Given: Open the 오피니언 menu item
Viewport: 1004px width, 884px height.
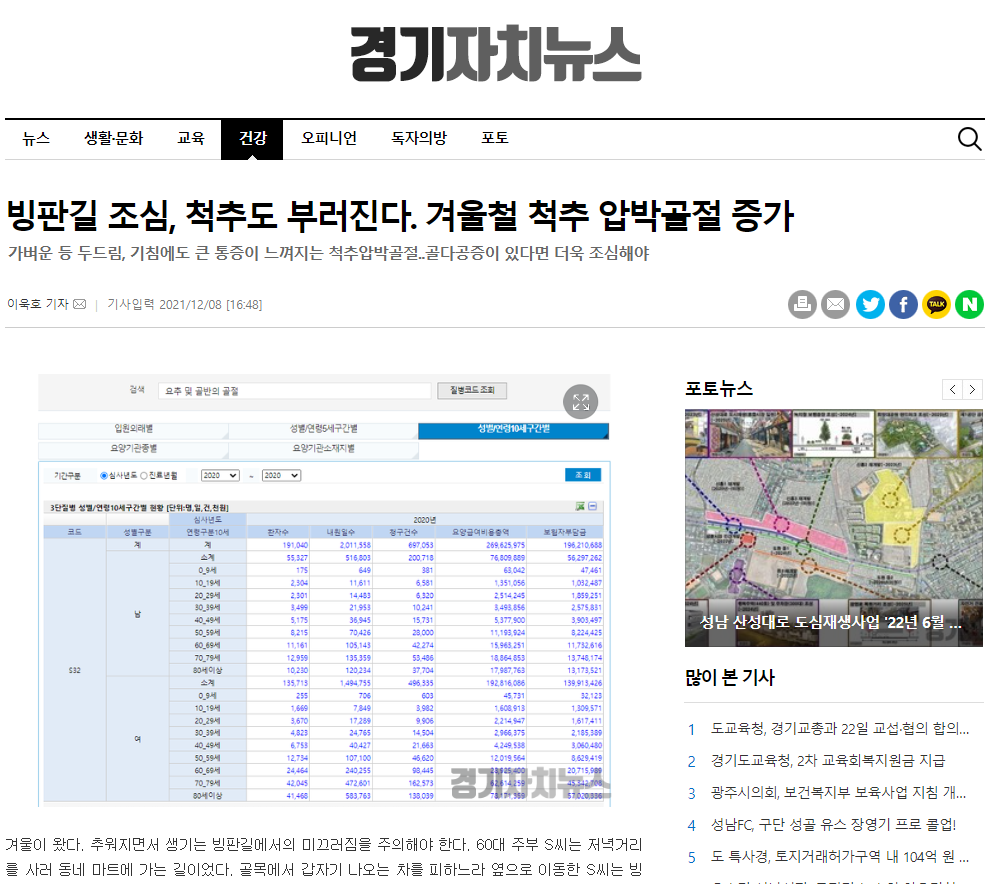Looking at the screenshot, I should [x=328, y=138].
